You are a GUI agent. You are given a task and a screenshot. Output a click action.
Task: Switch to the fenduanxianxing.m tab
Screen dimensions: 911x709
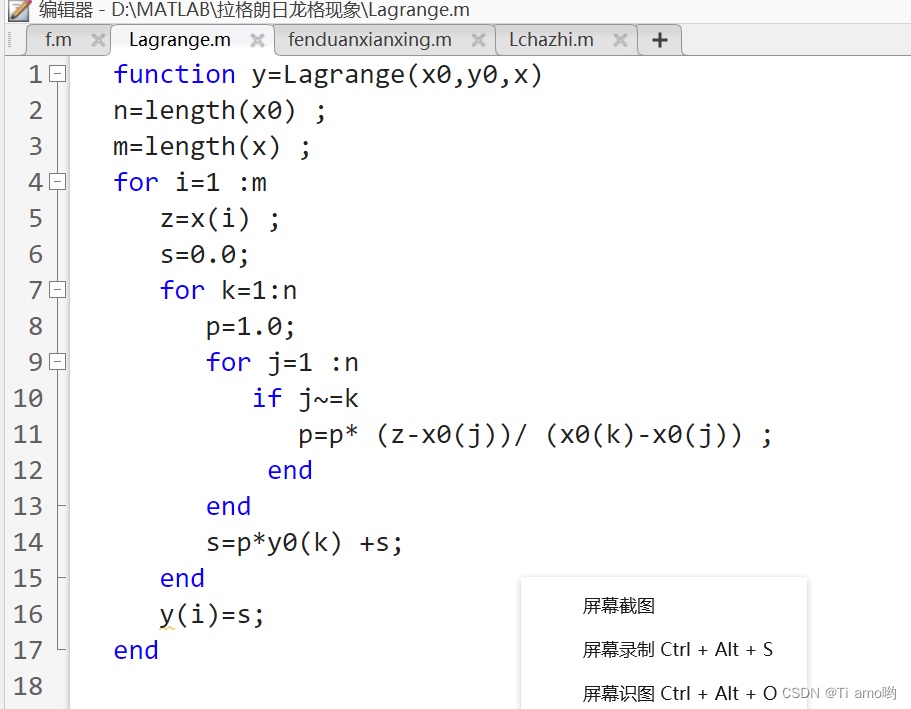tap(370, 40)
